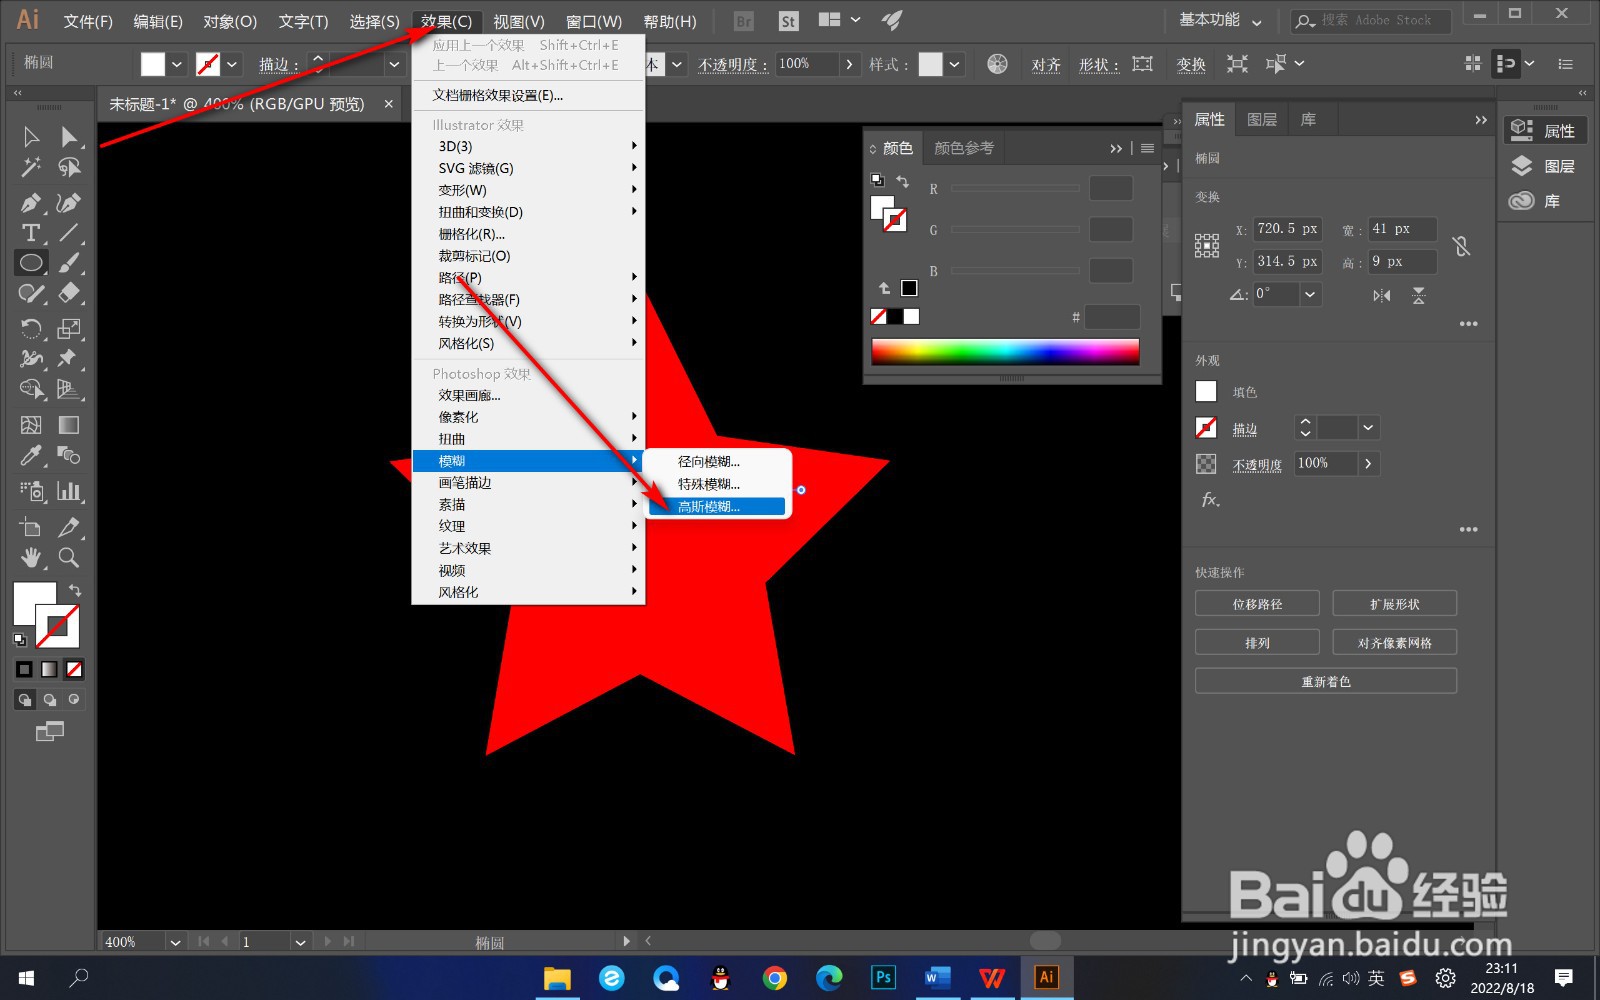Click the 位移路径 Offset Path button

pyautogui.click(x=1257, y=604)
